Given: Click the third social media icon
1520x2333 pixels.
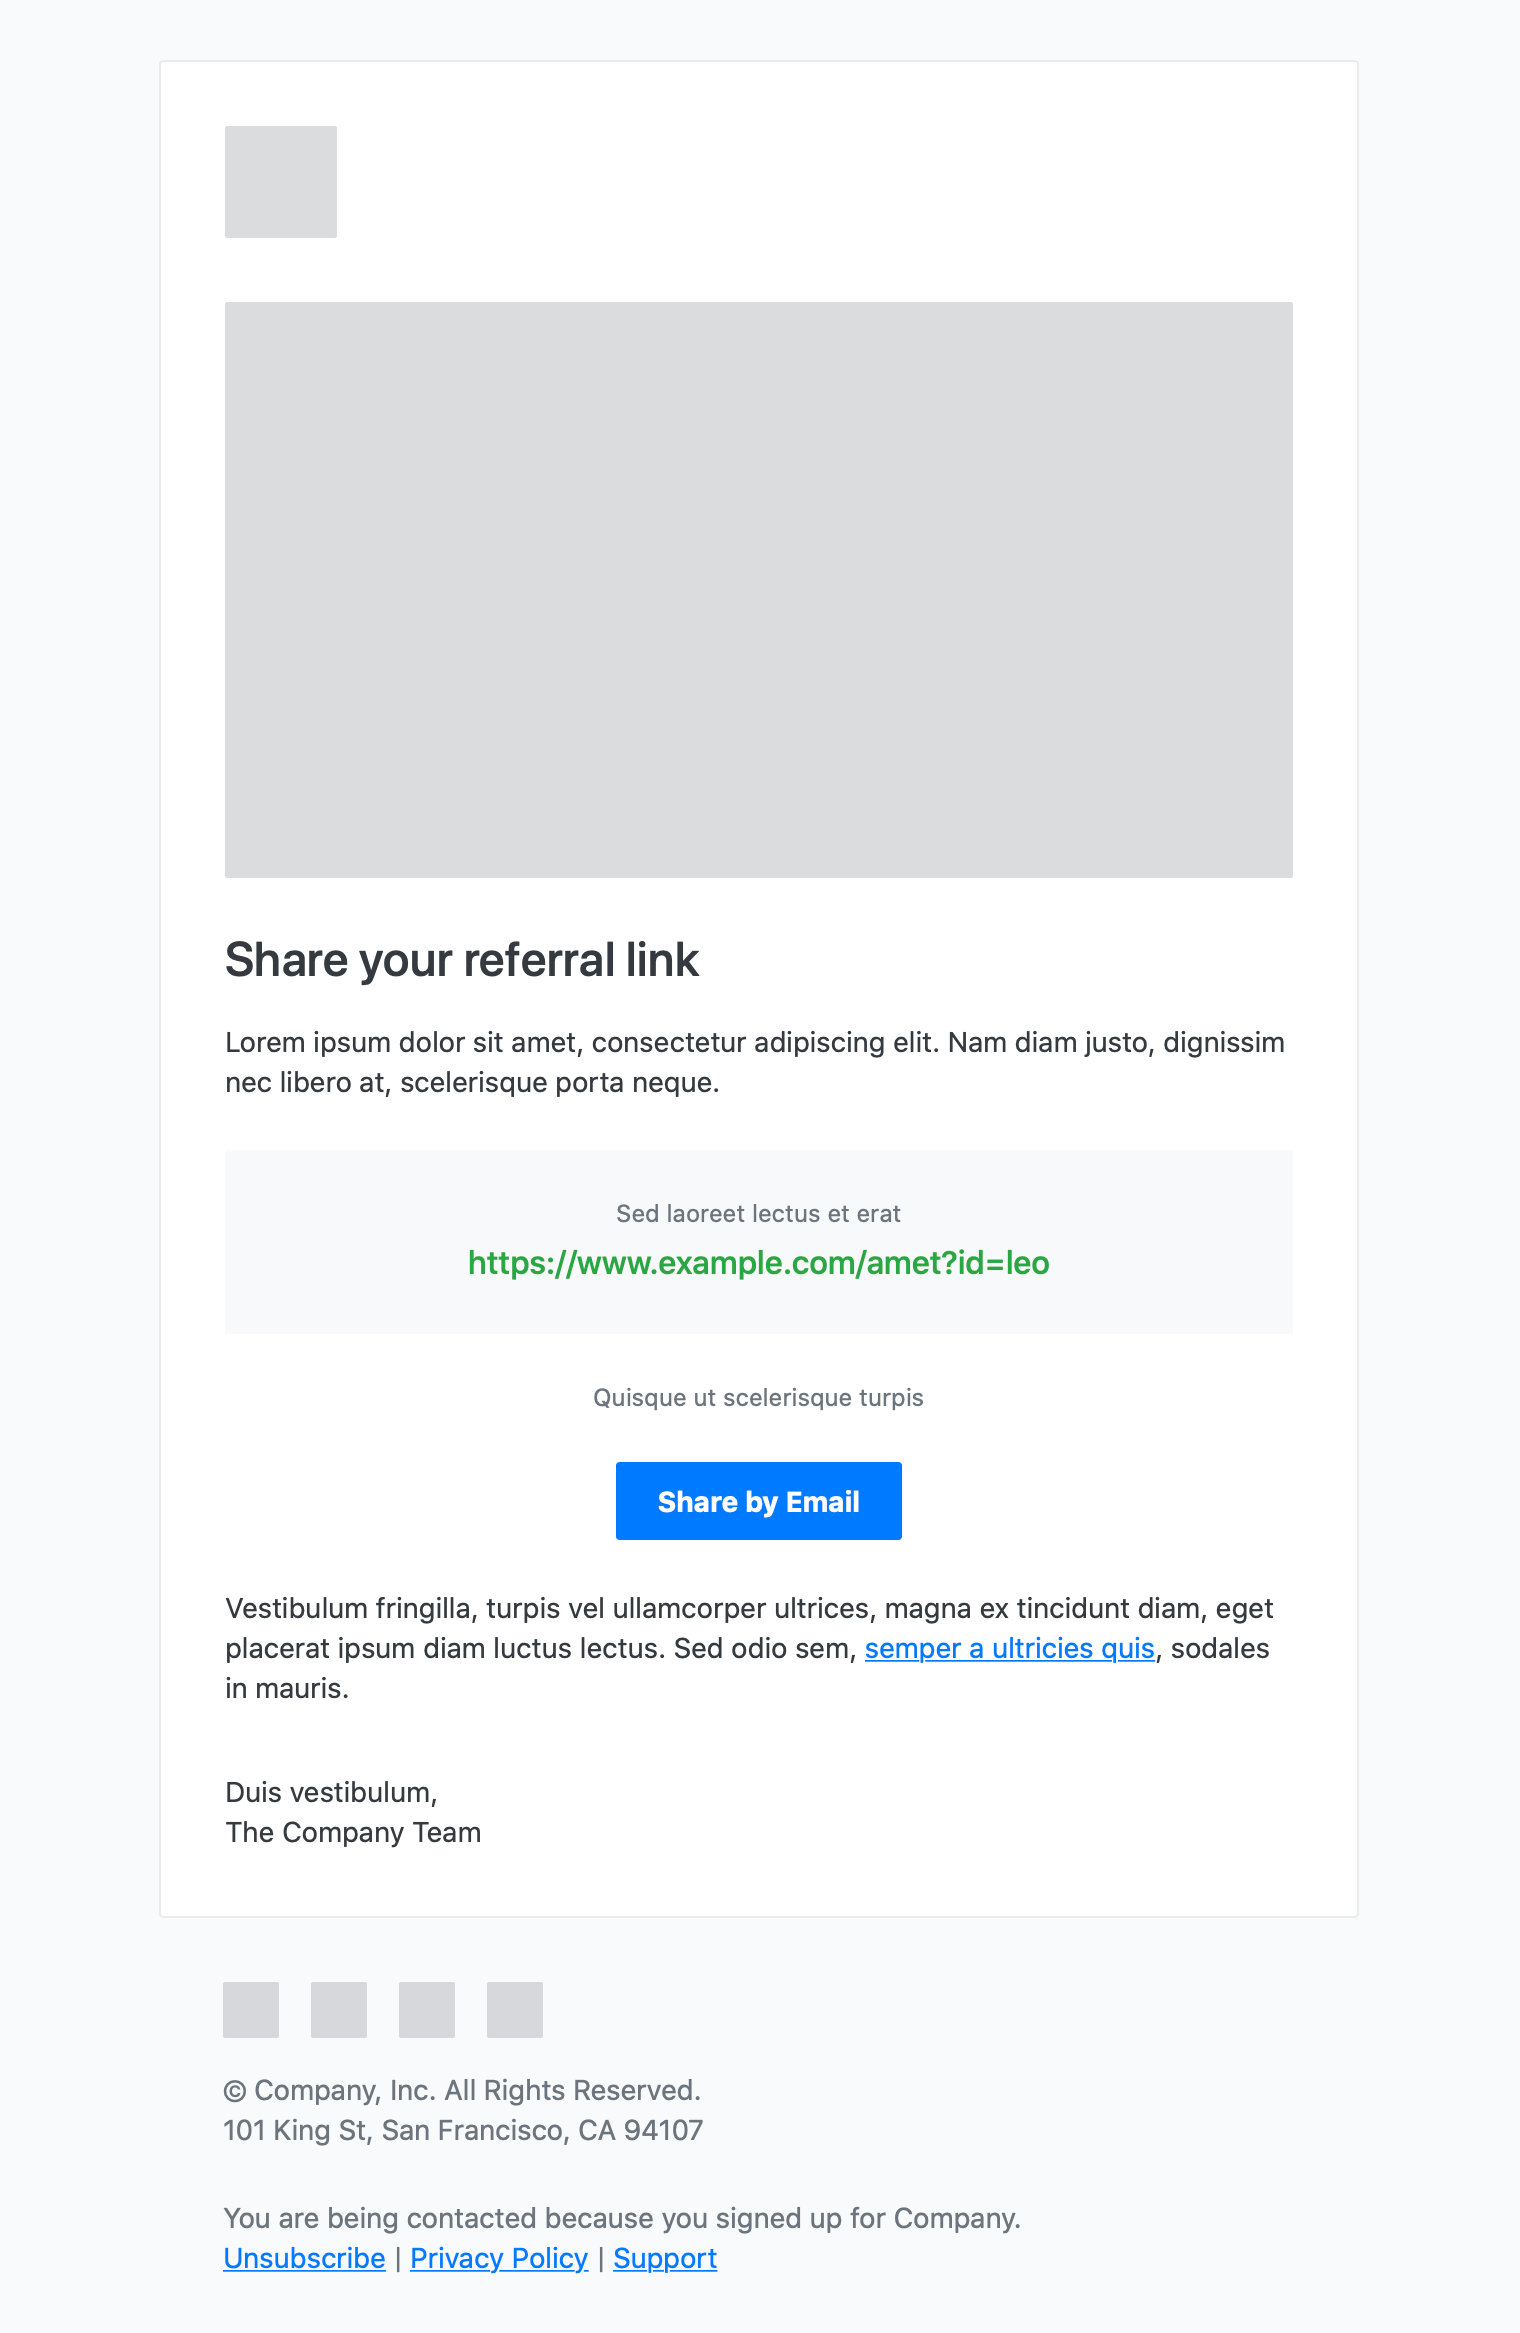Looking at the screenshot, I should (x=427, y=2009).
